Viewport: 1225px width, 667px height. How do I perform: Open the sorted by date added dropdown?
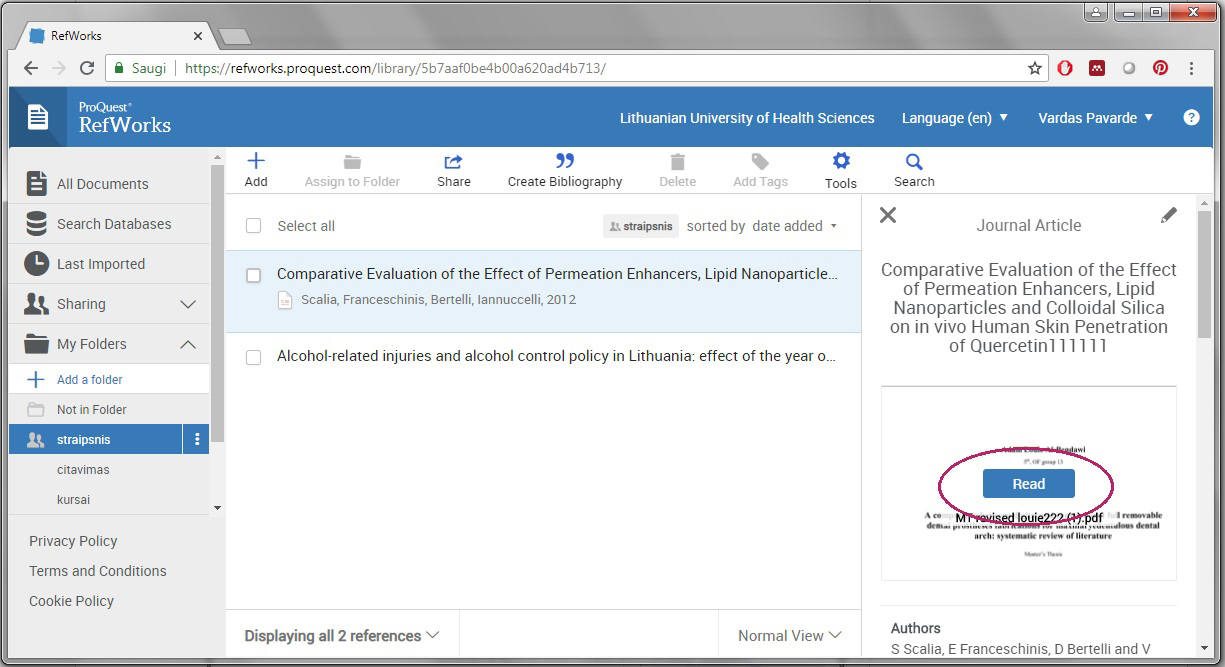795,226
